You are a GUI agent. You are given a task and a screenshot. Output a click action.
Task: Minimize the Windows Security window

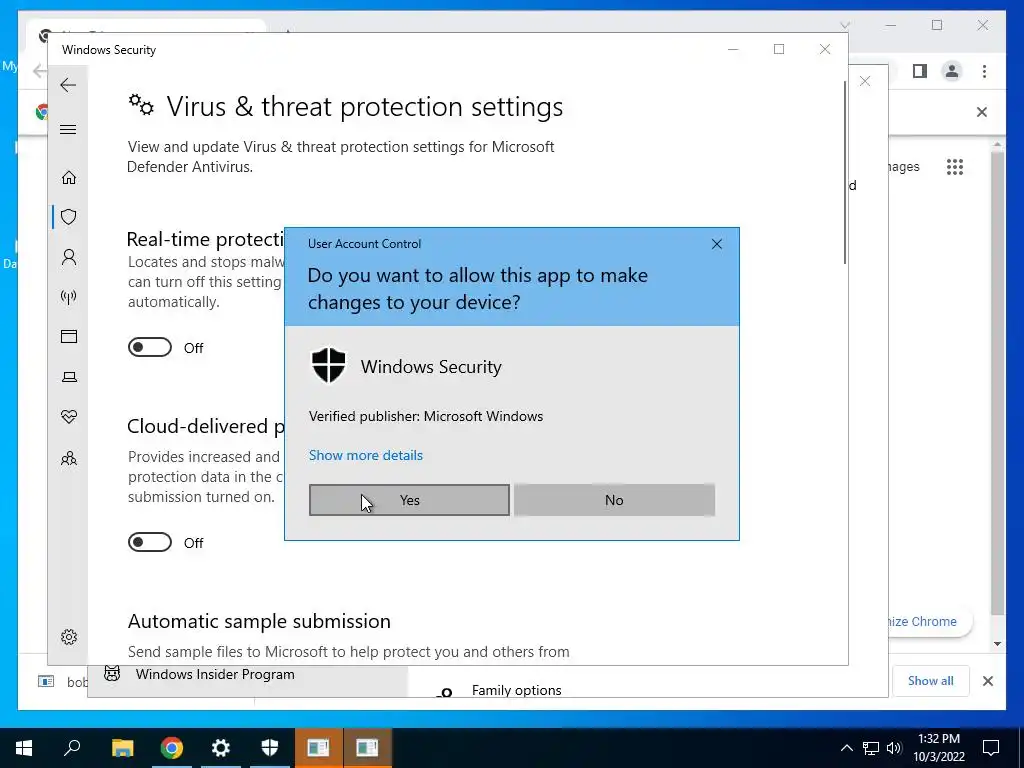coord(733,50)
